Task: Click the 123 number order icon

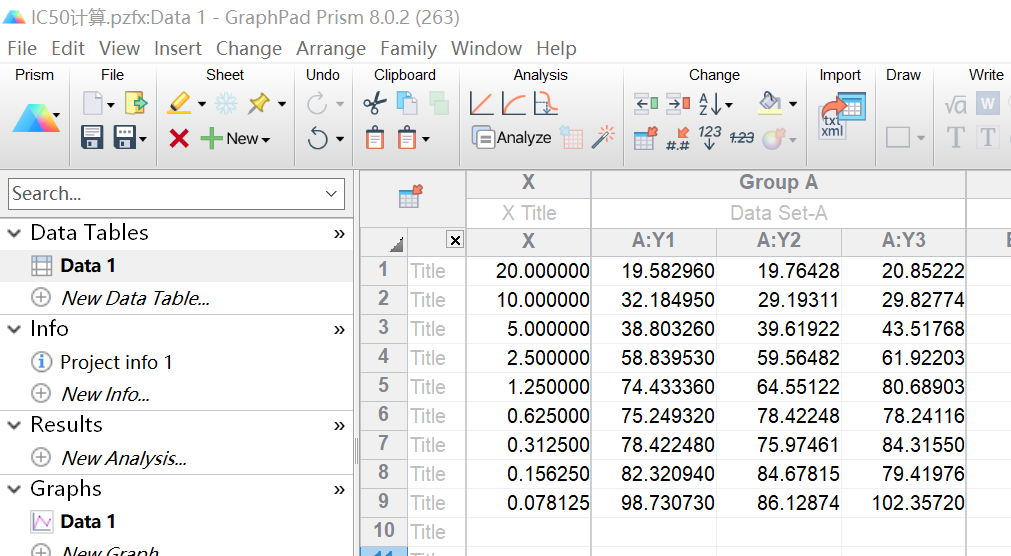Action: [709, 138]
